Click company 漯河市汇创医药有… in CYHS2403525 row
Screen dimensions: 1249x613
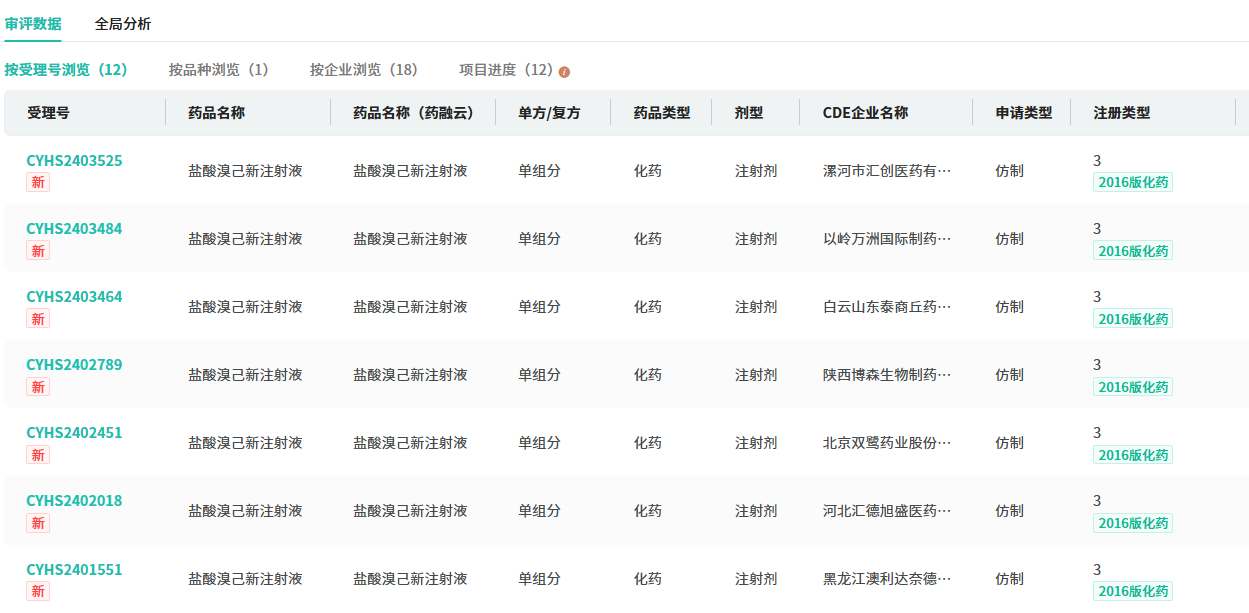[x=887, y=171]
